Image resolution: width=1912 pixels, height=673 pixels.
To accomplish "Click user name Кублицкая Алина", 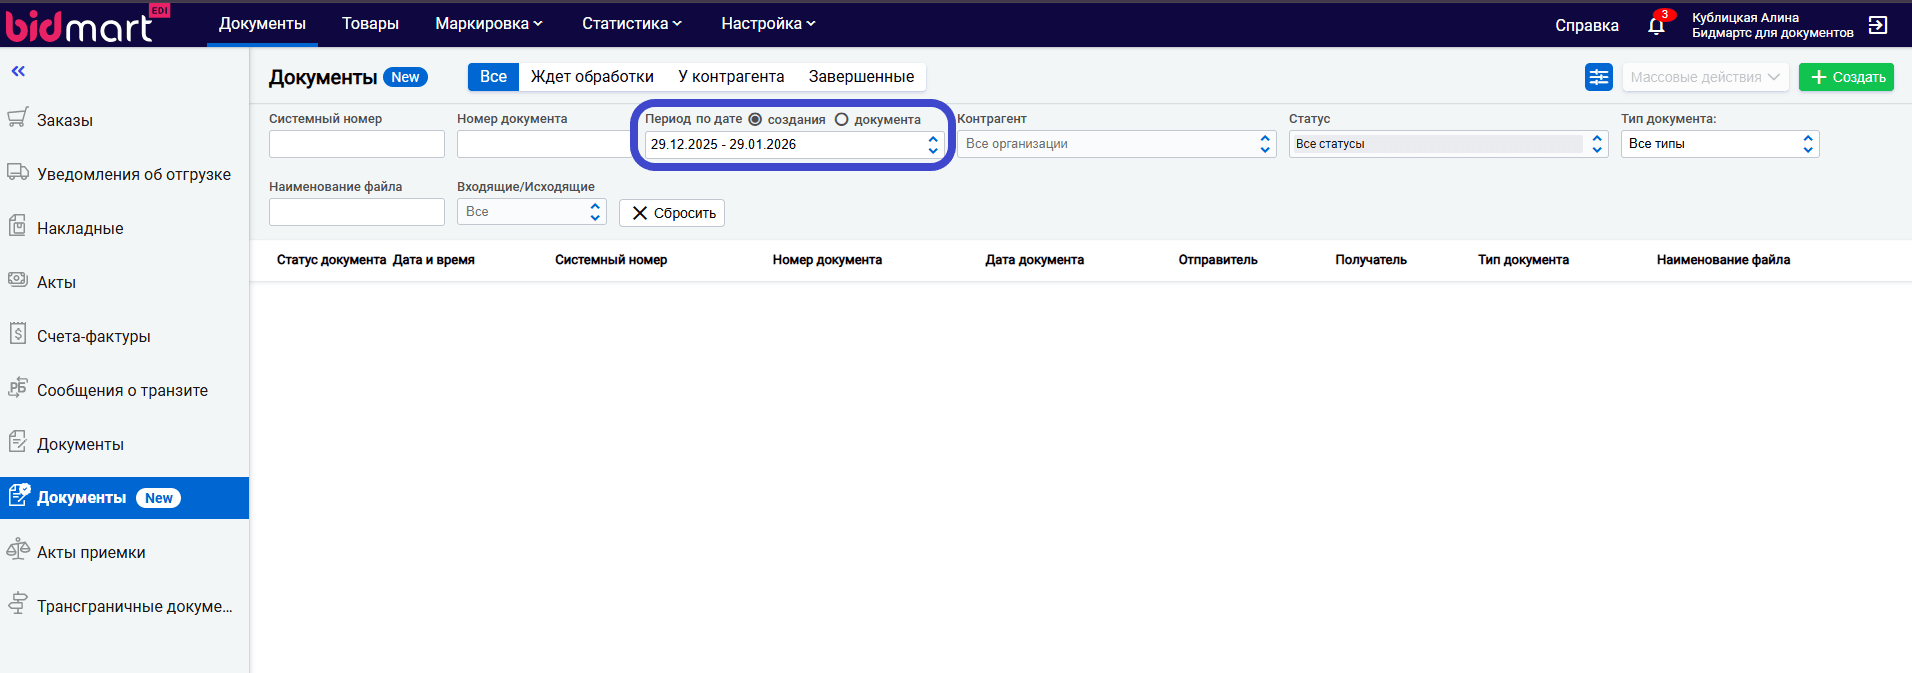I will (1745, 17).
